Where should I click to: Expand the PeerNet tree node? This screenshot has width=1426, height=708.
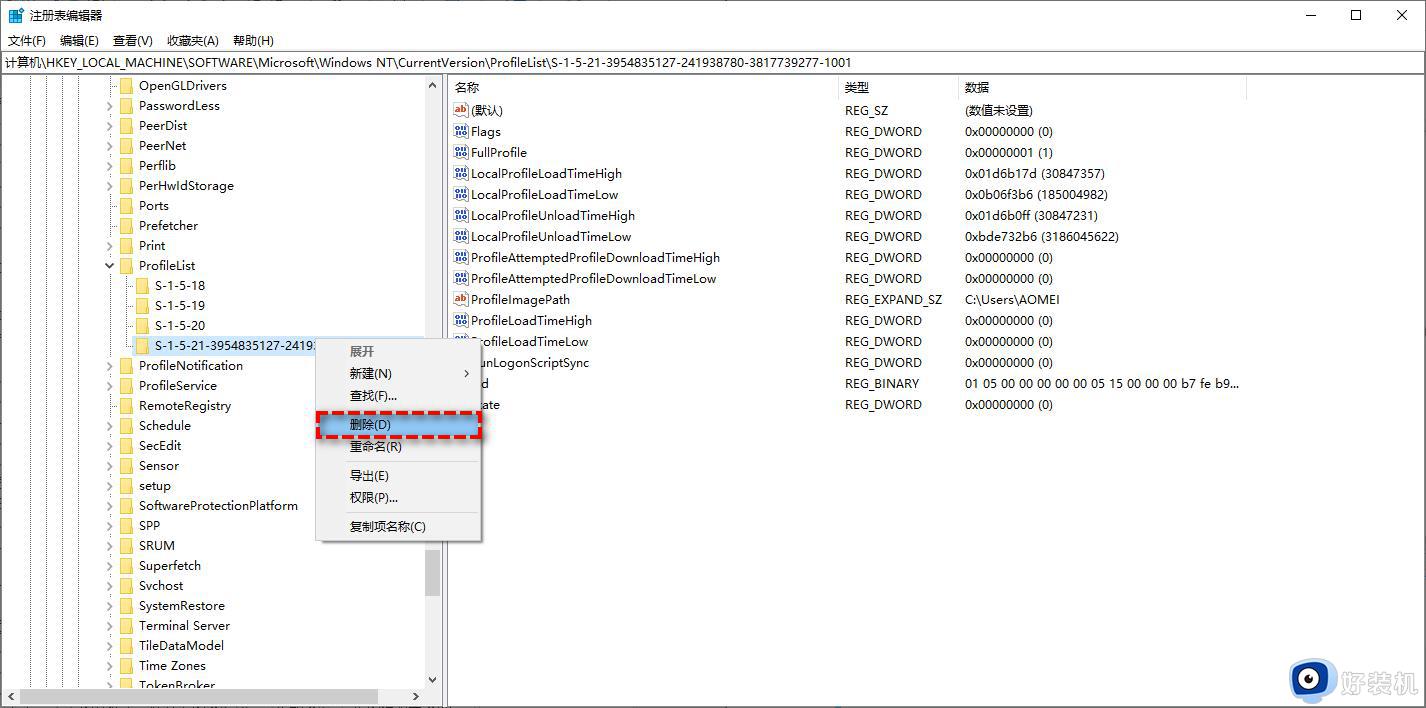pos(110,146)
